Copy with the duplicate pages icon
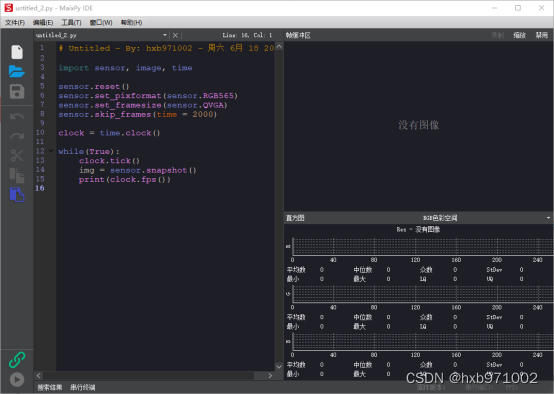The width and height of the screenshot is (554, 394). (x=17, y=175)
